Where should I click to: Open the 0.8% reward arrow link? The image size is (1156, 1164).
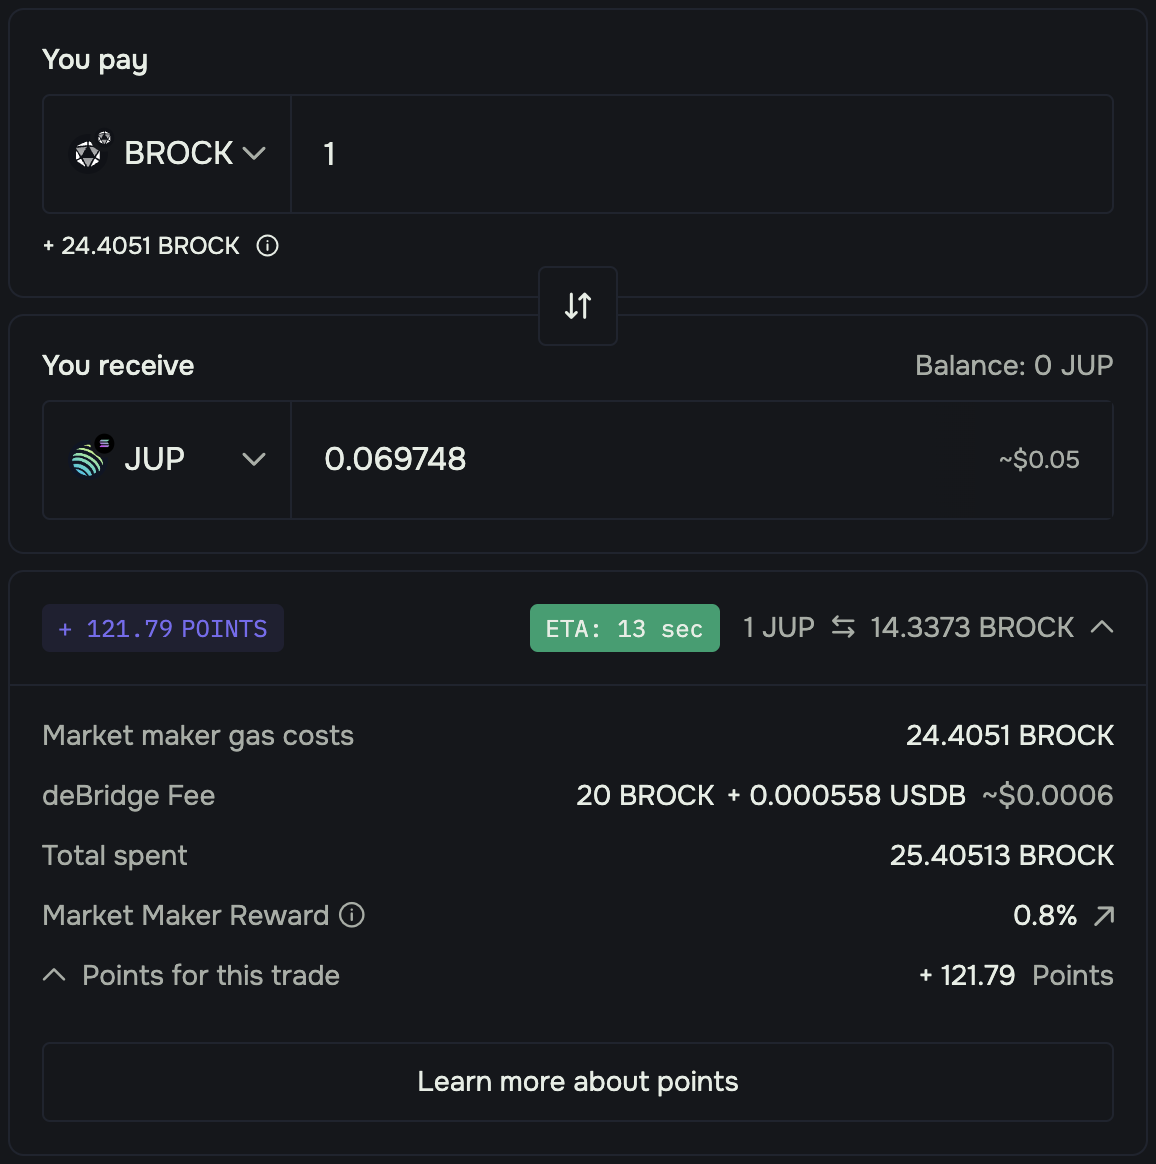pos(1104,916)
